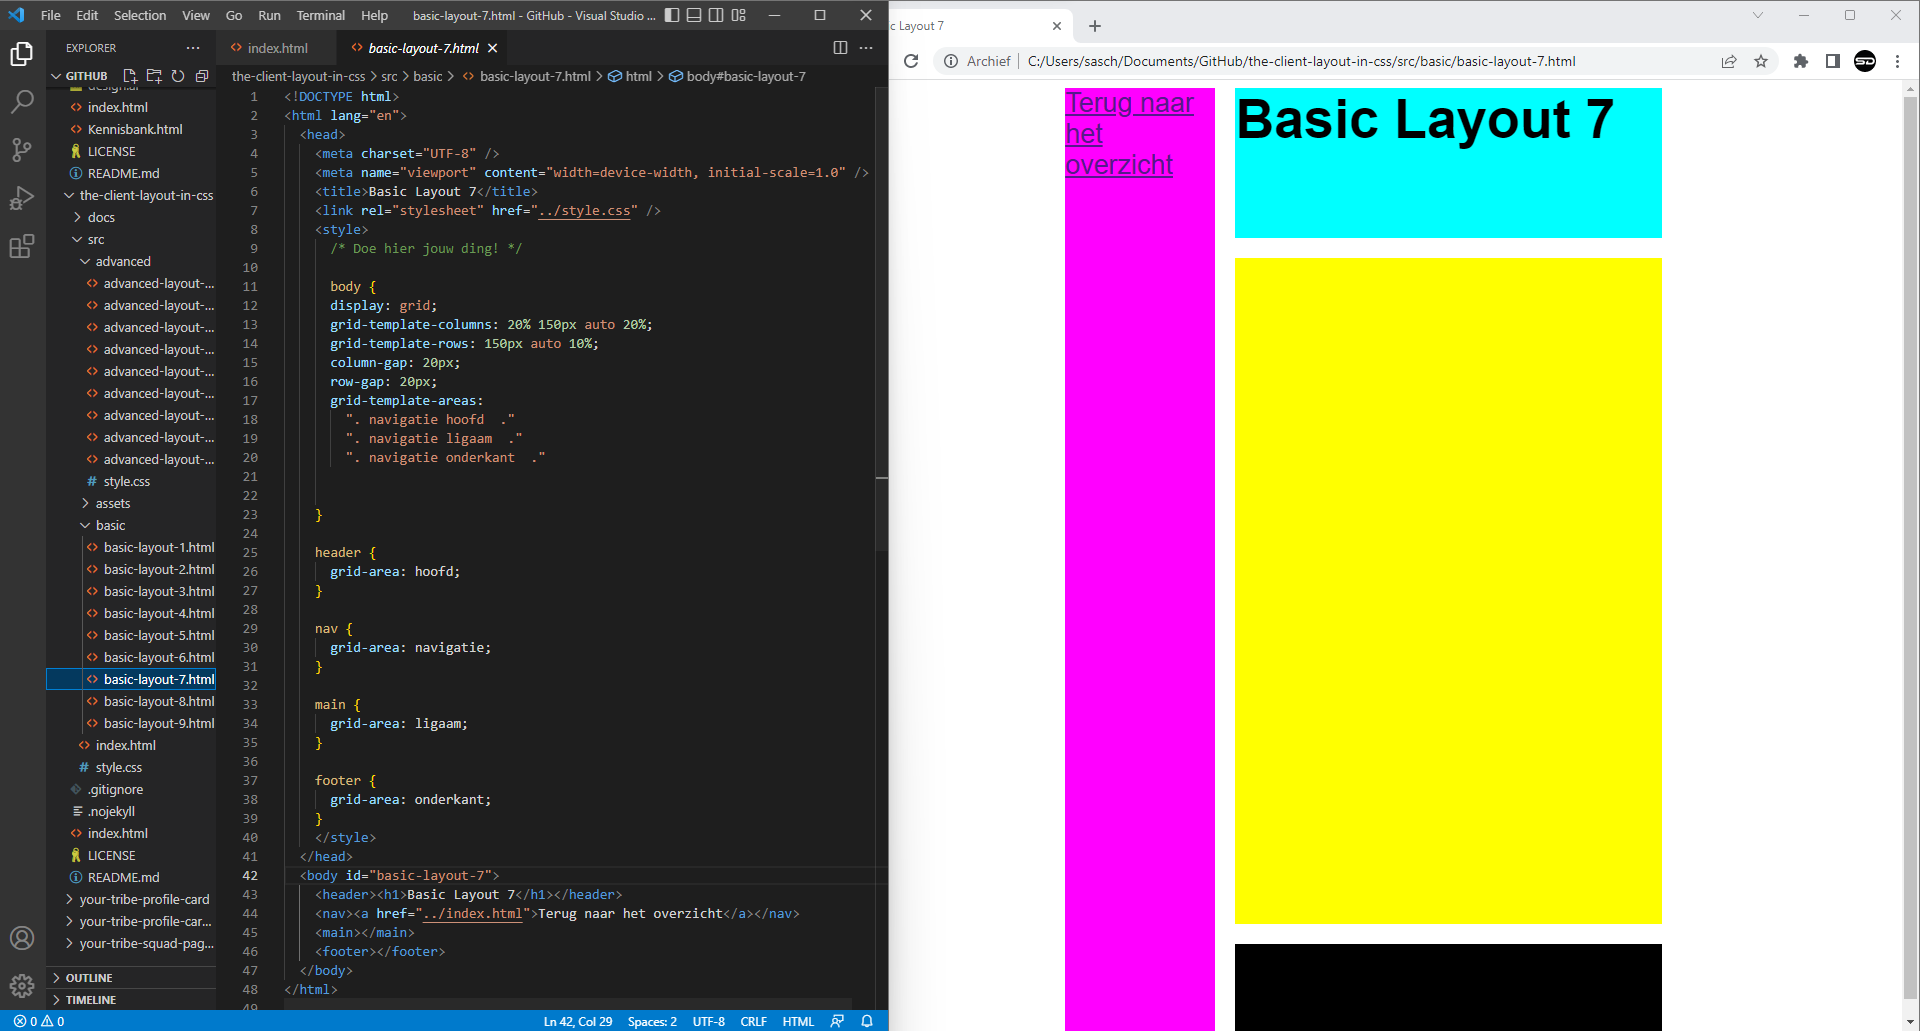The height and width of the screenshot is (1031, 1920).
Task: Show errors and warnings in status bar
Action: click(x=39, y=1021)
